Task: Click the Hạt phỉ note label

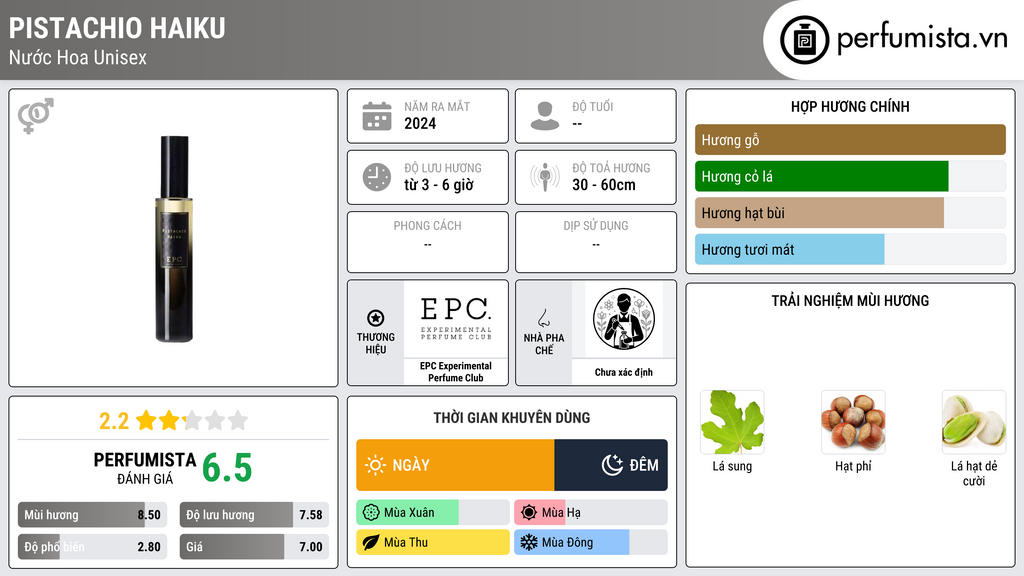Action: [853, 466]
